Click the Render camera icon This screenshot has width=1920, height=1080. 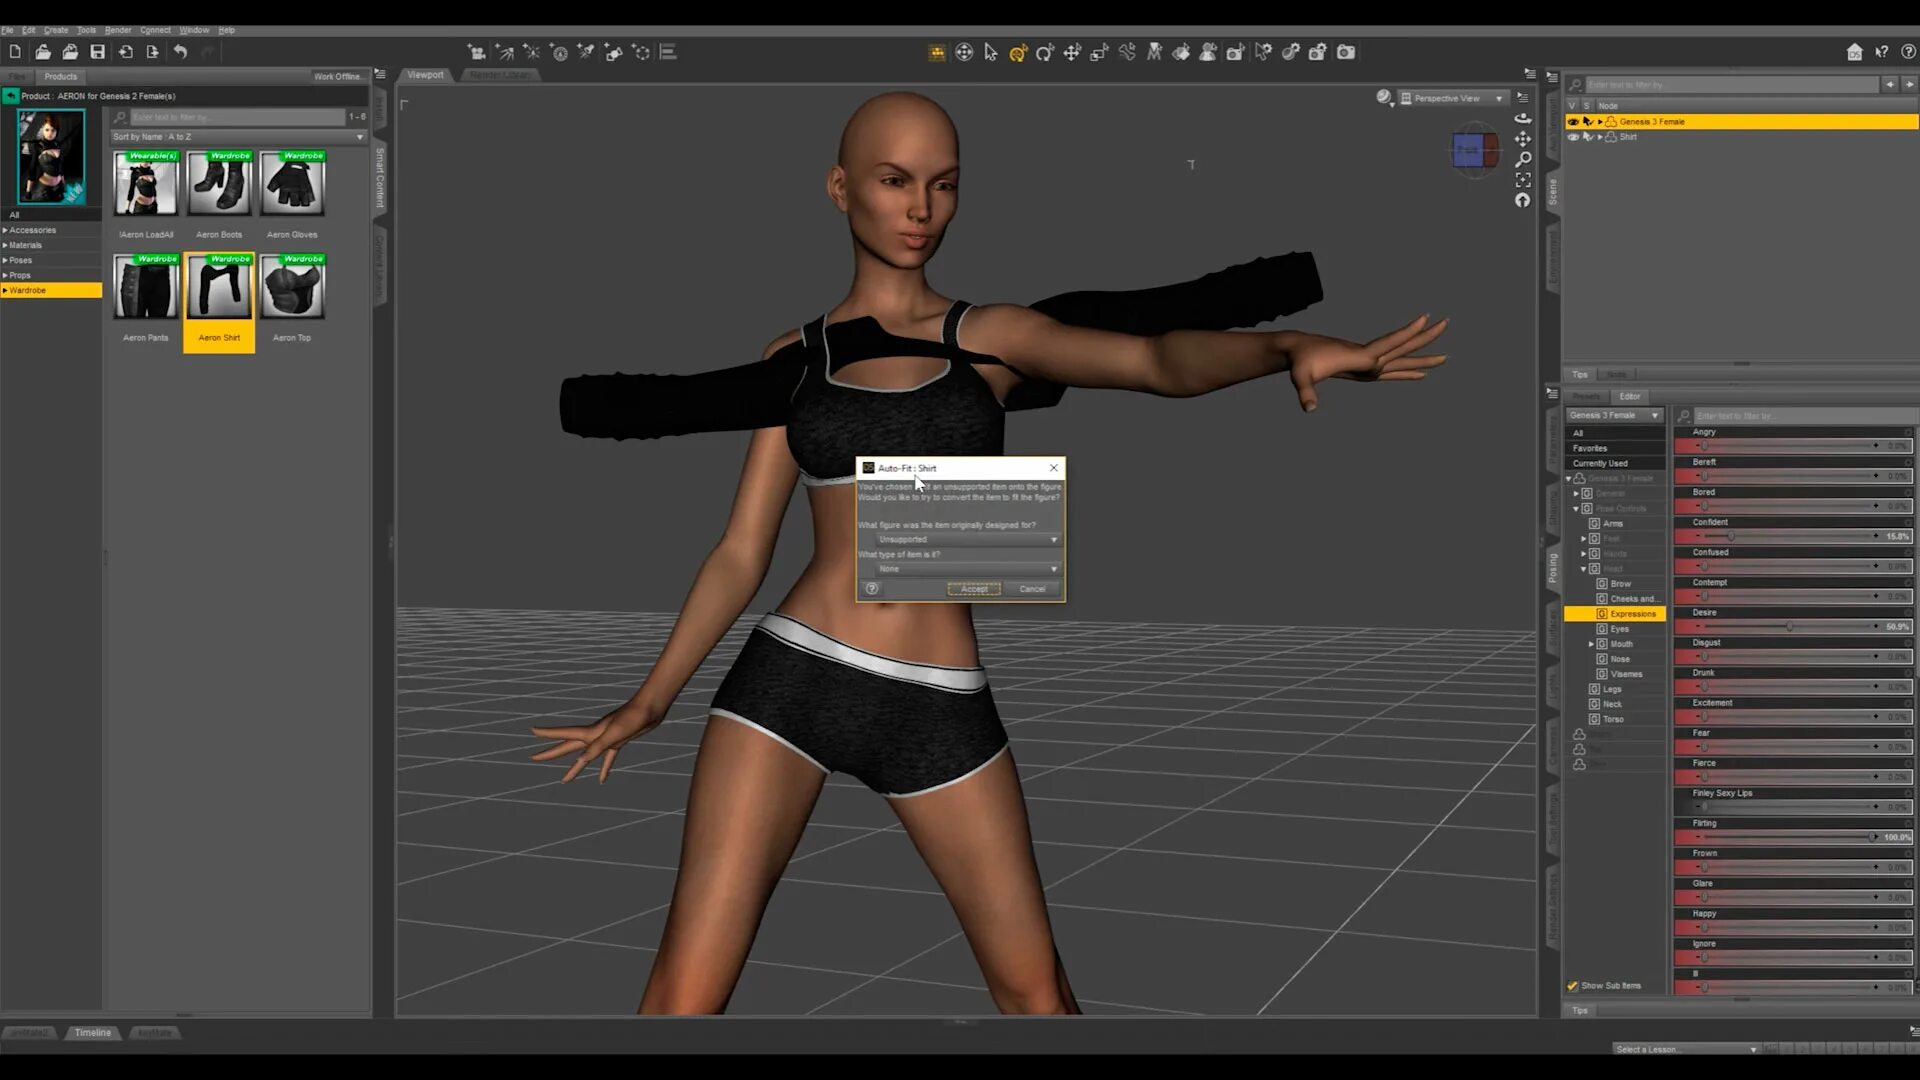(x=1346, y=52)
